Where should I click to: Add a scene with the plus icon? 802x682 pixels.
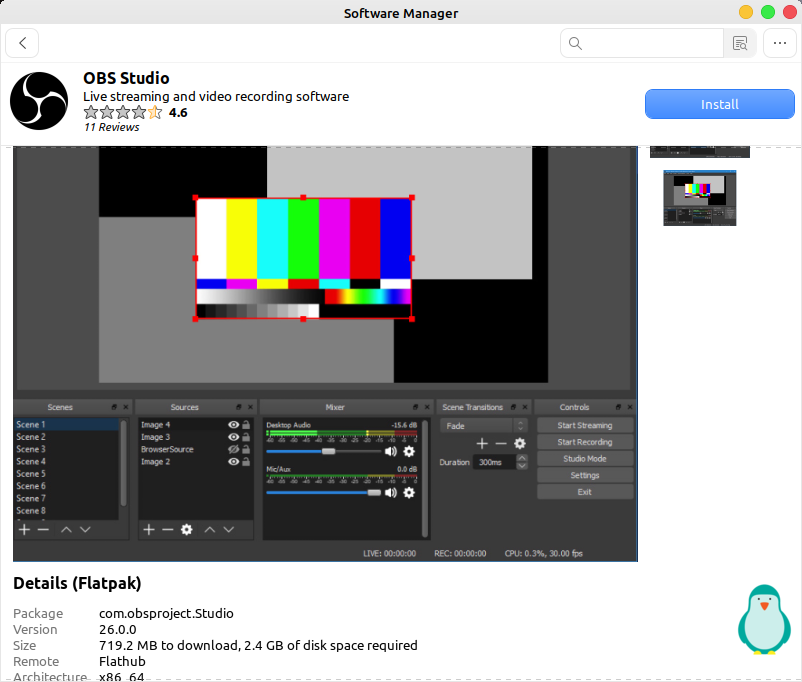point(24,530)
